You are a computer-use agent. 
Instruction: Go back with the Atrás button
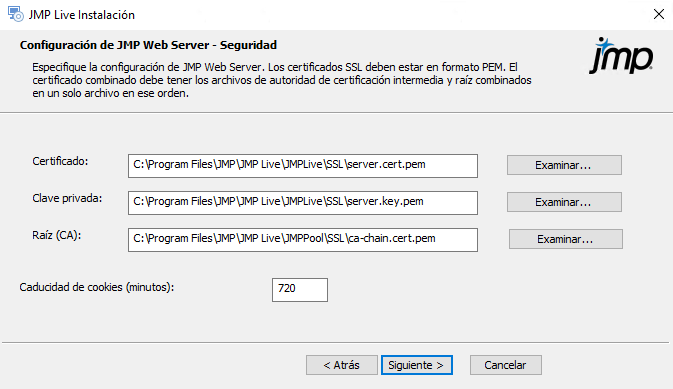point(342,365)
